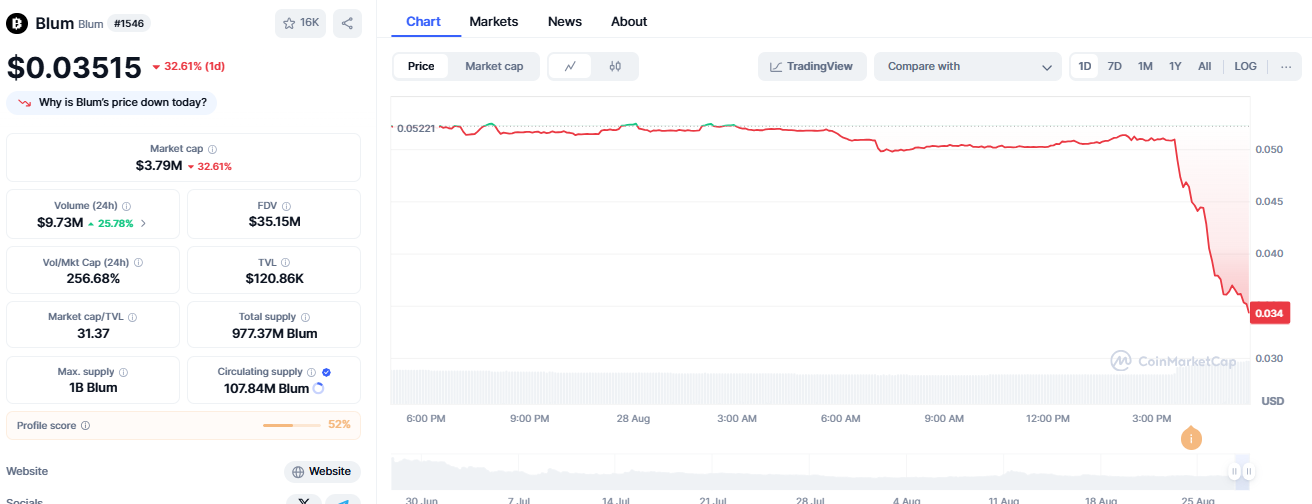Click the range slider right handle
Screen dimensions: 1312x504
point(1248,471)
